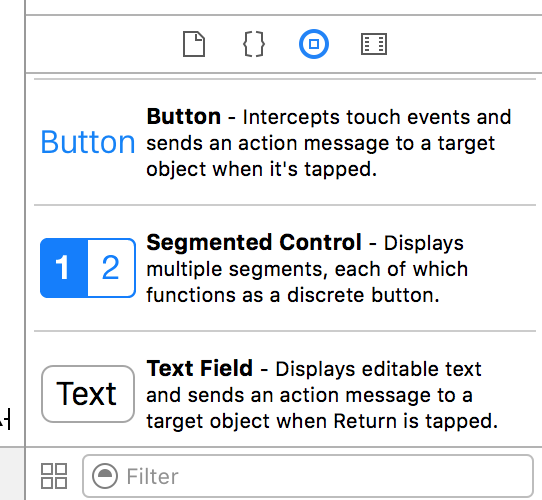
Task: Click the recent-items icon inside Filter field
Action: [105, 476]
